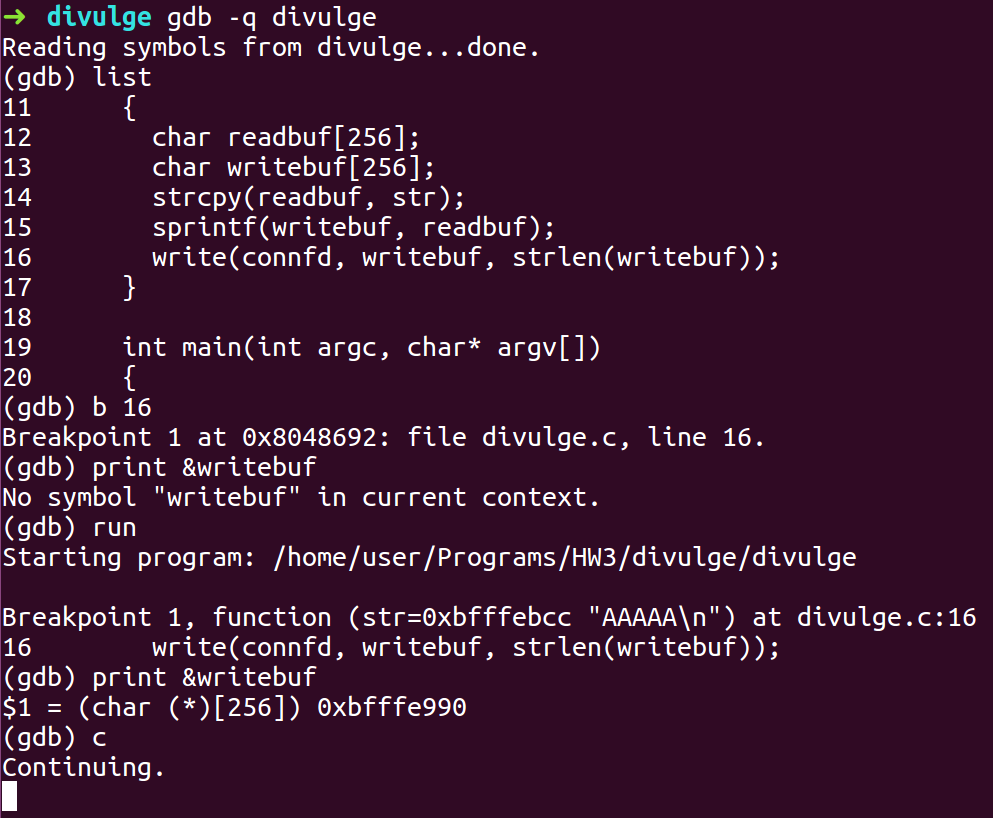Click the 'strcpy(readbuf, str);' line
993x818 pixels.
(x=308, y=198)
